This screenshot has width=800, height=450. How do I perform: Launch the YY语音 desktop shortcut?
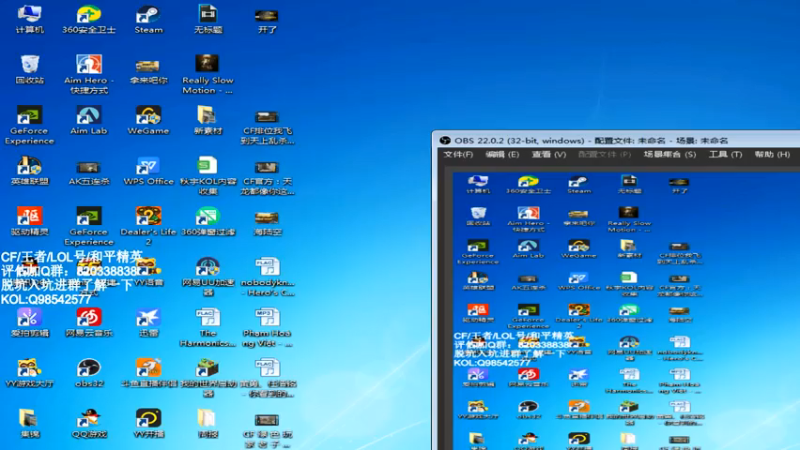point(148,272)
